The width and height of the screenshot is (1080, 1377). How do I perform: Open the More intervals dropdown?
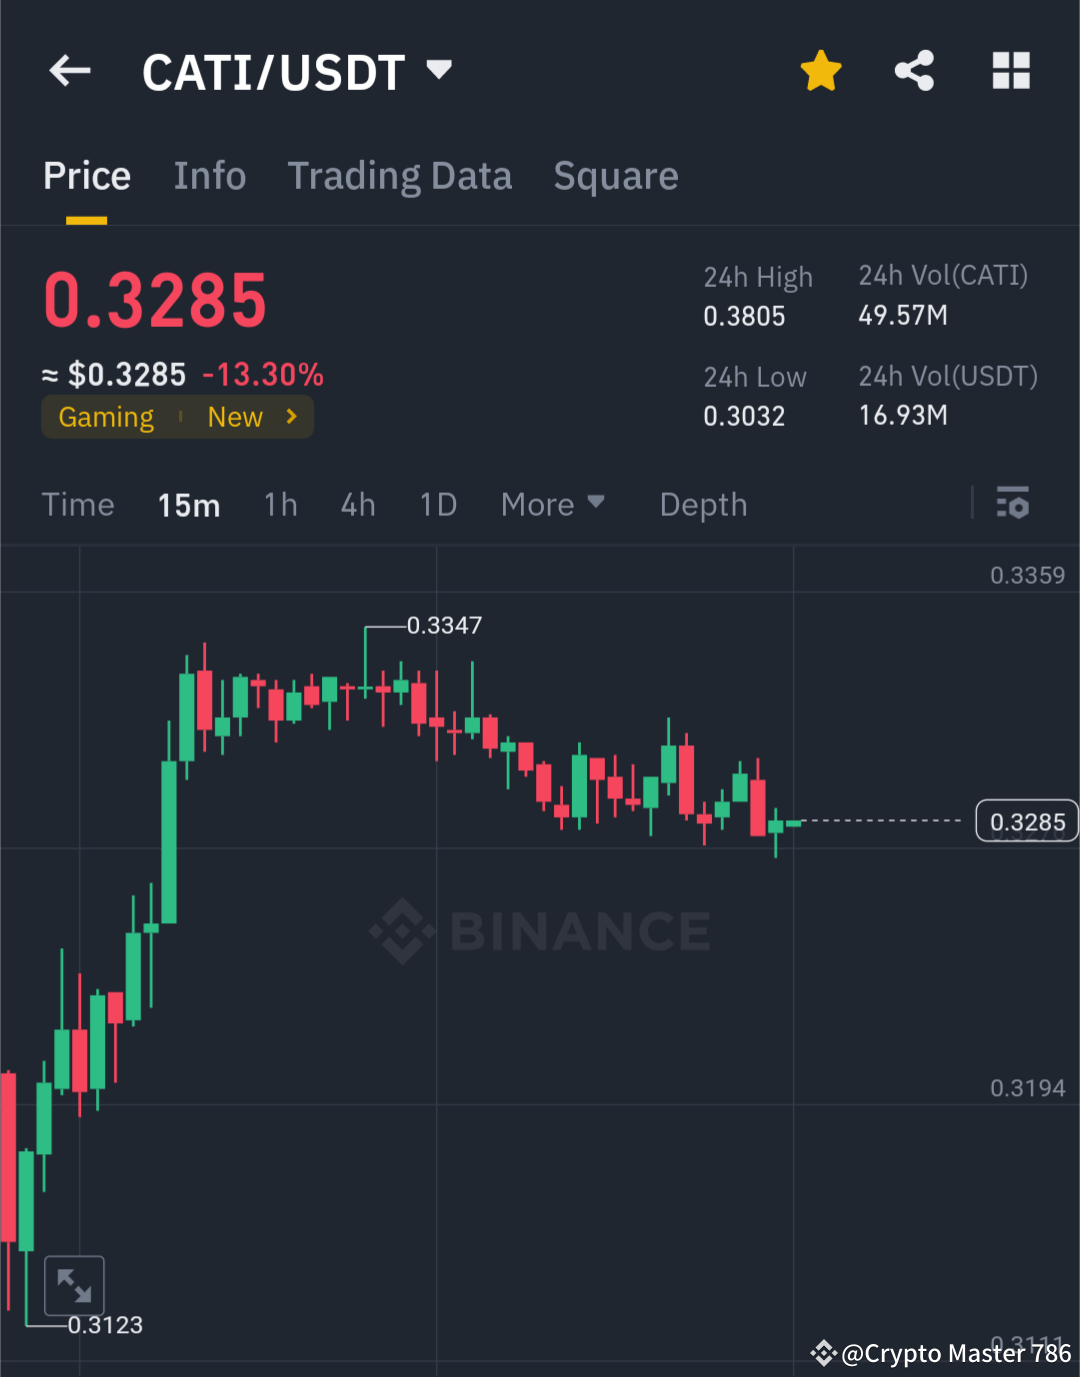(x=552, y=504)
